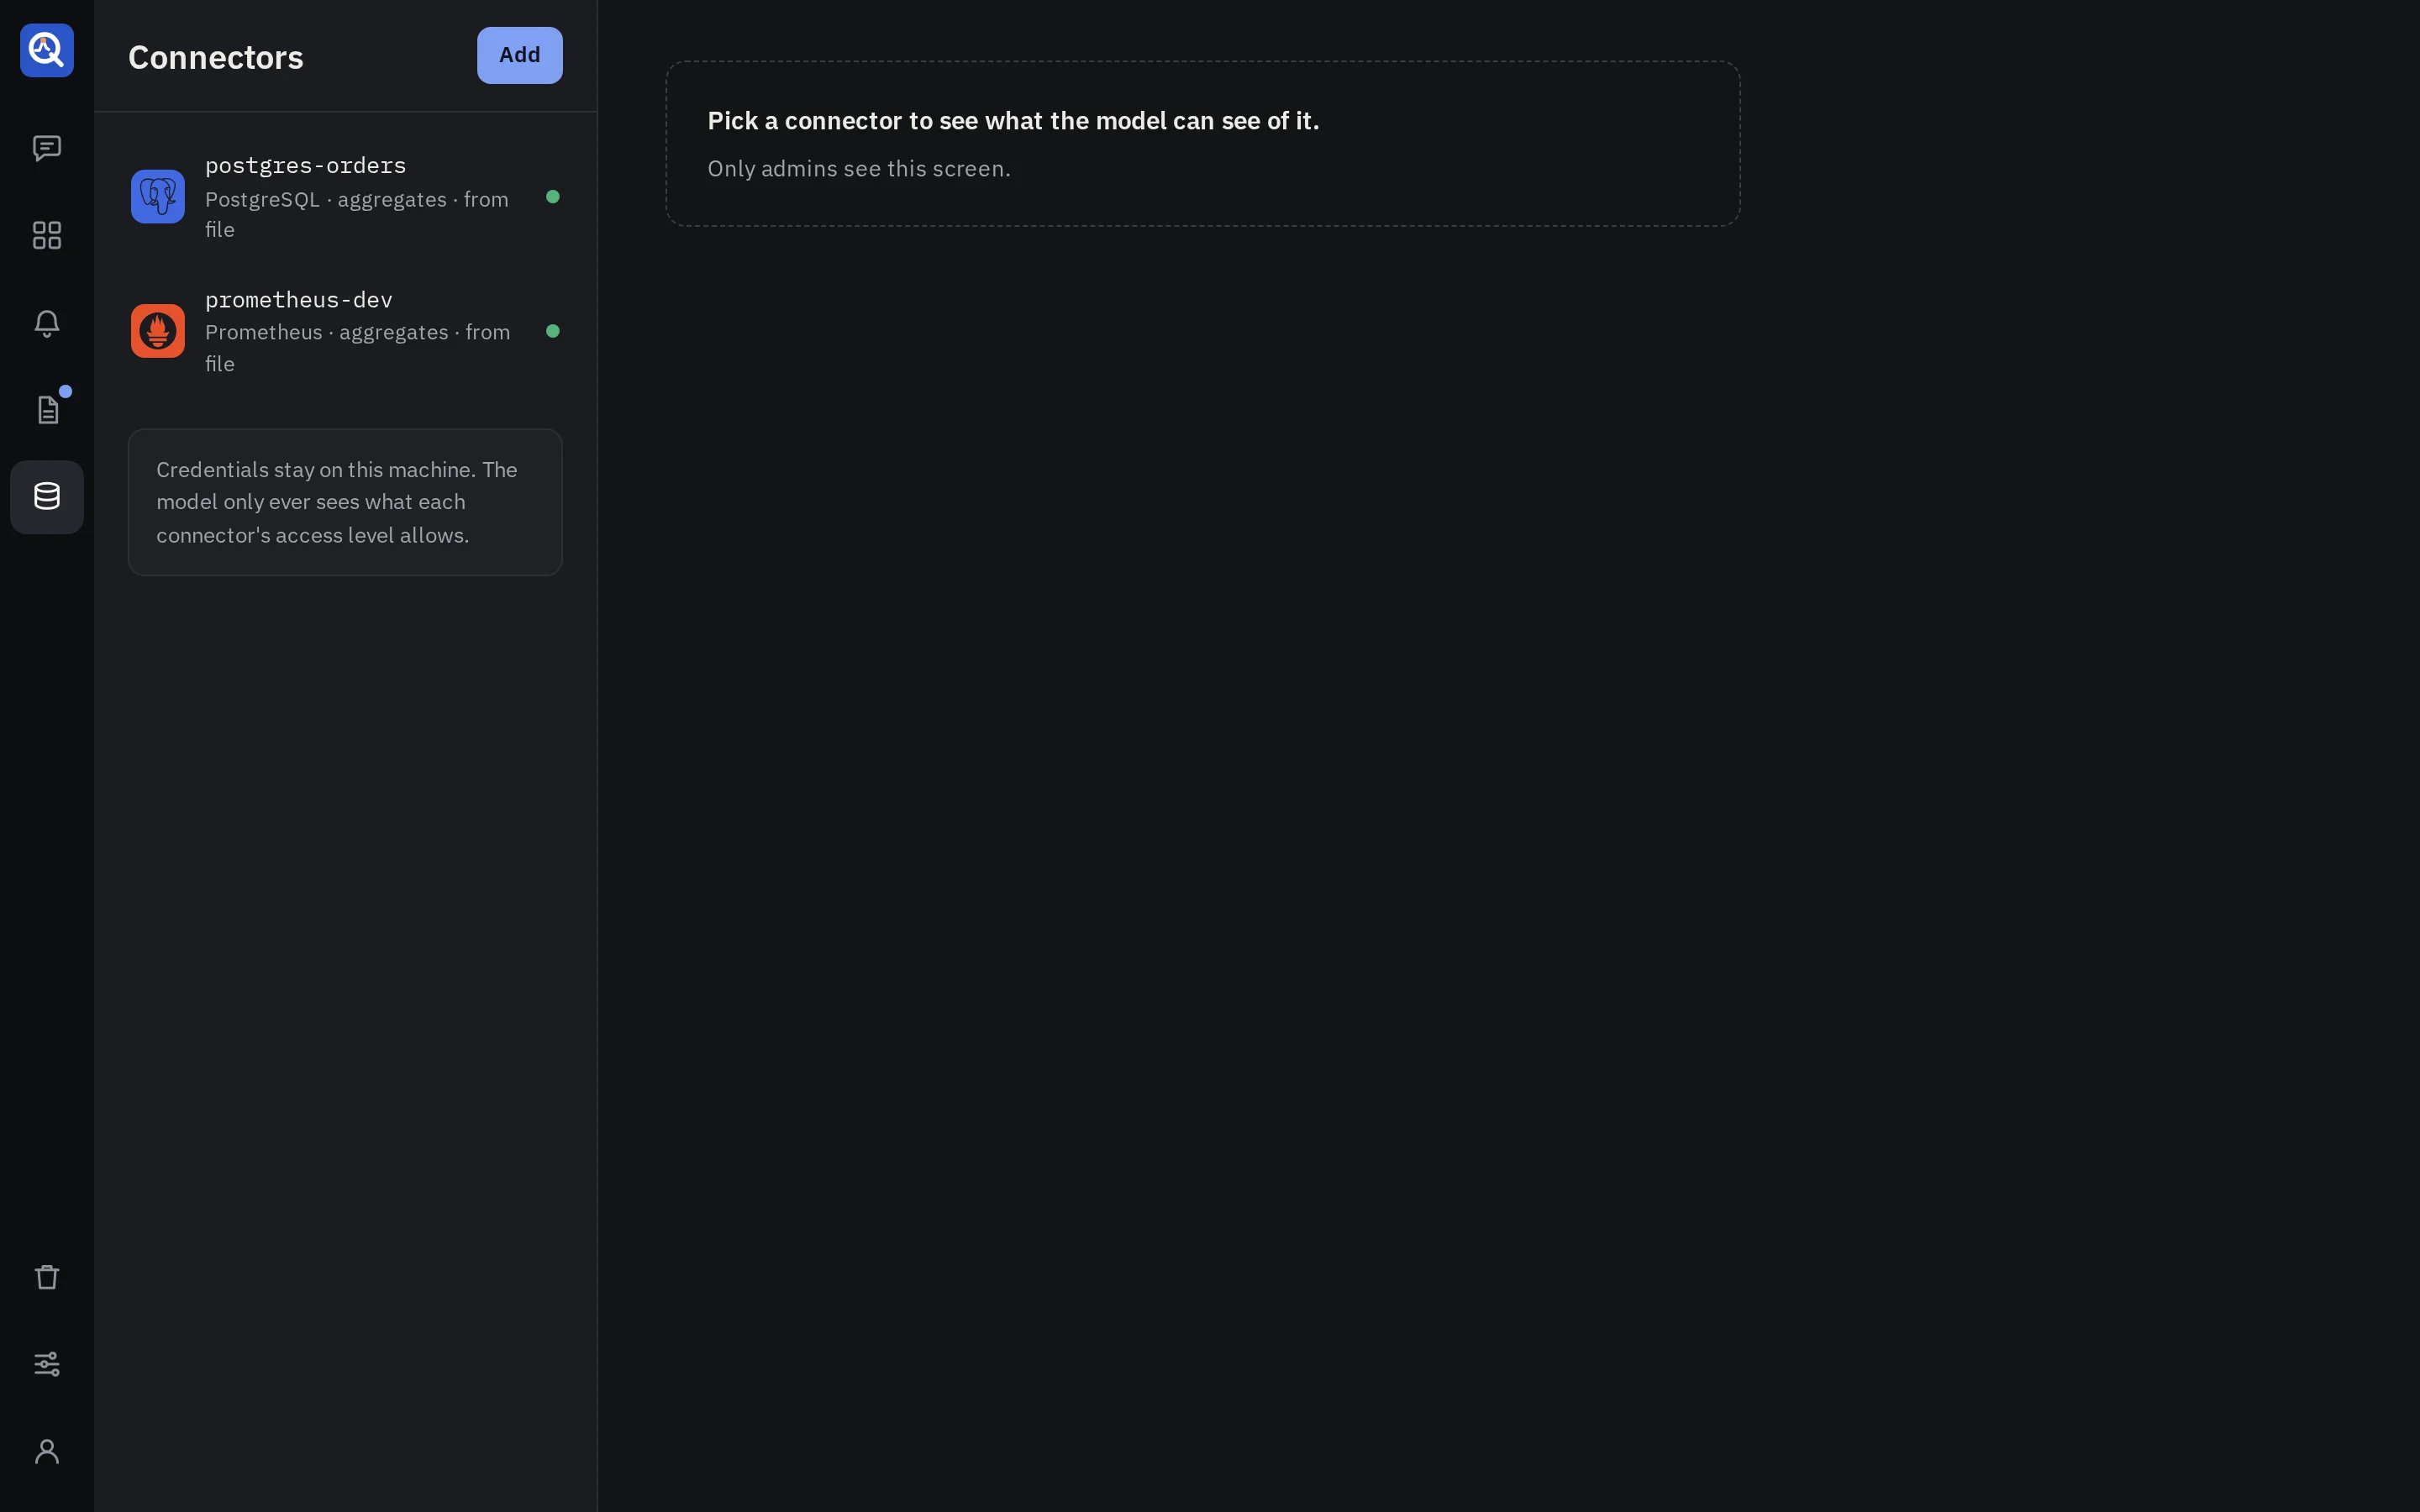Screen dimensions: 2420x1512
Task: Click the PostgreSQL elephant icon
Action: click(x=158, y=196)
